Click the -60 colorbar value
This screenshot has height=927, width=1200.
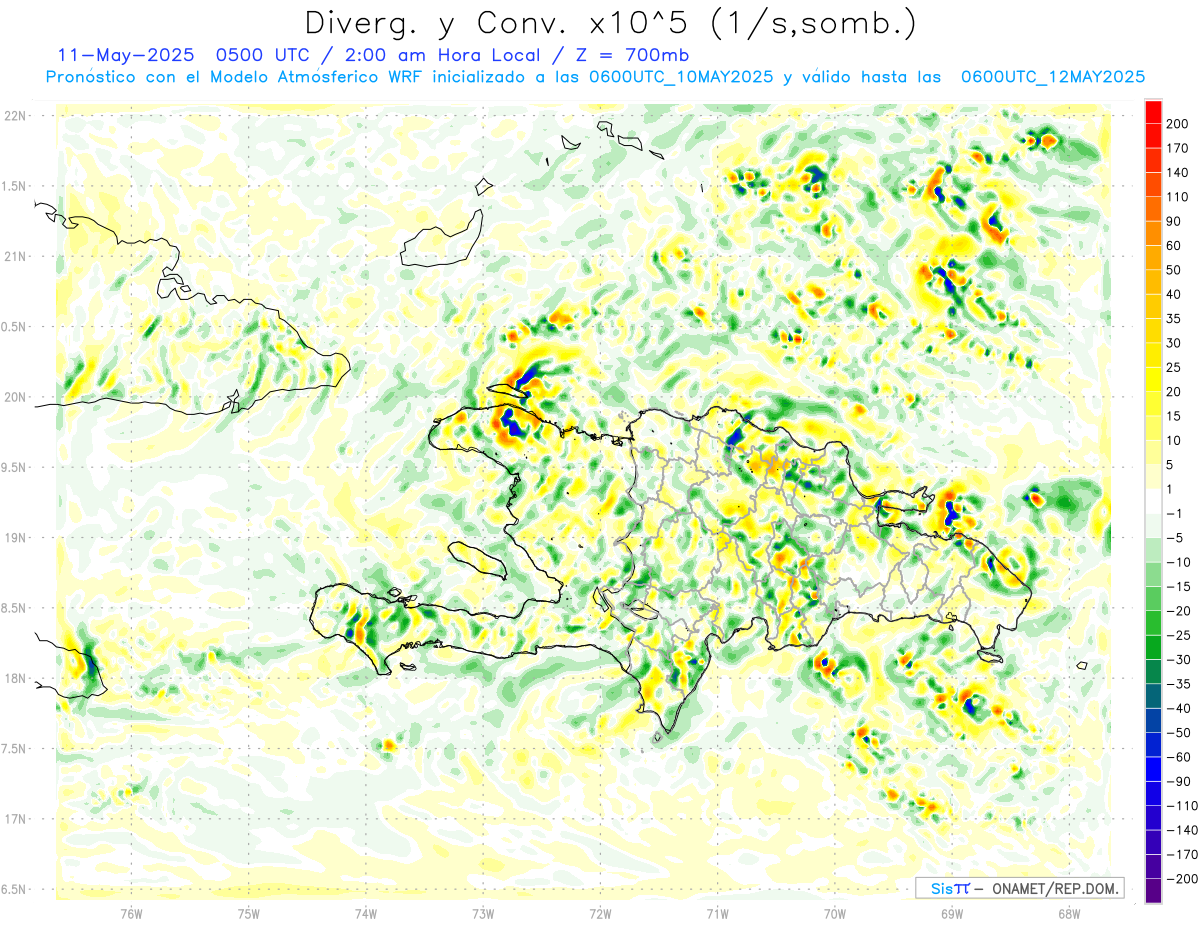coord(1180,758)
